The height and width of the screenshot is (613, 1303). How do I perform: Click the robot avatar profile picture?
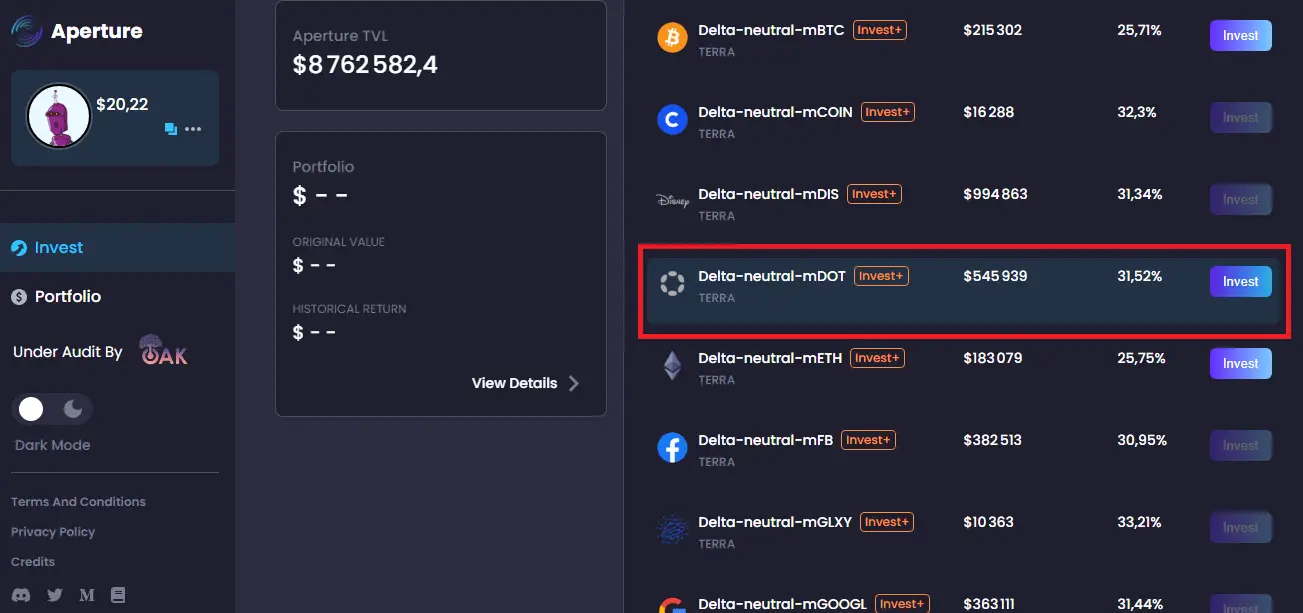(x=58, y=116)
